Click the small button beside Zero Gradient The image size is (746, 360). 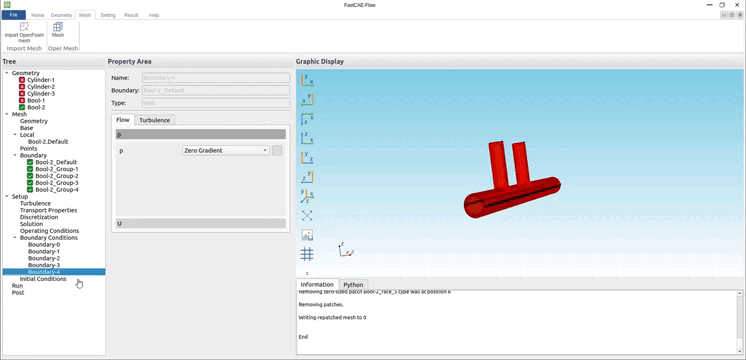[277, 151]
